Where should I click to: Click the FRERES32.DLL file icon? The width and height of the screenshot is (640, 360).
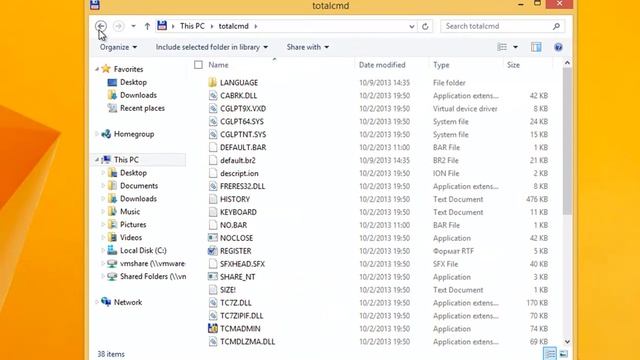213,186
